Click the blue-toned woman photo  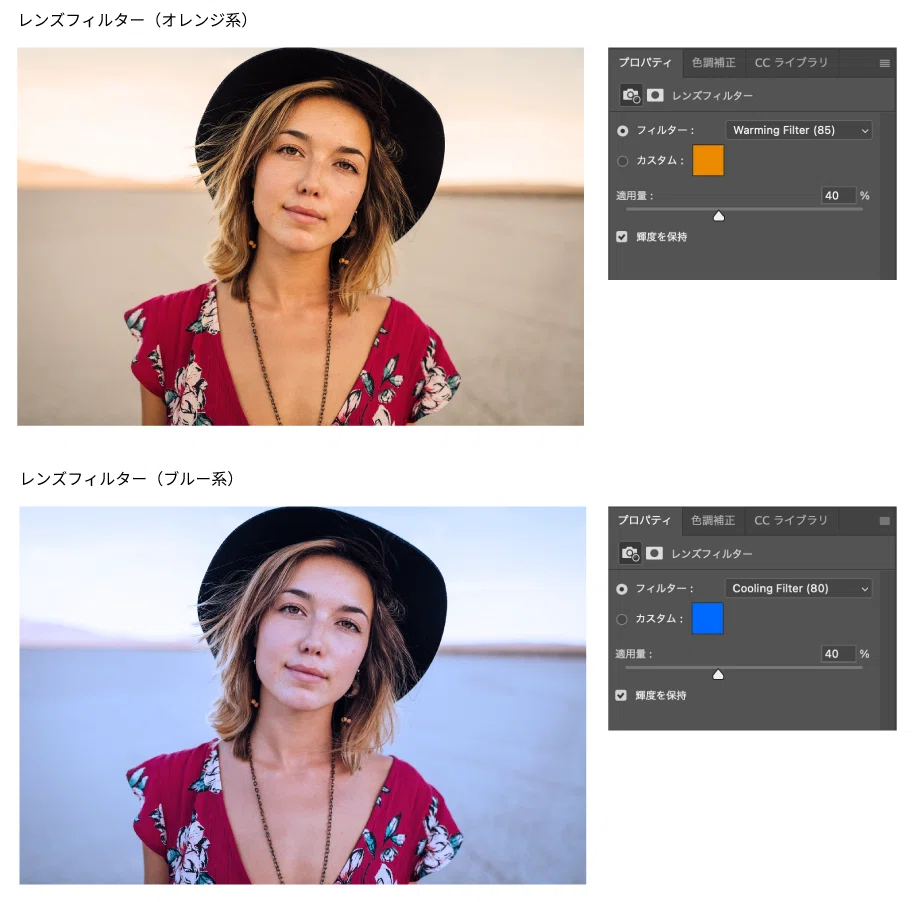click(302, 696)
